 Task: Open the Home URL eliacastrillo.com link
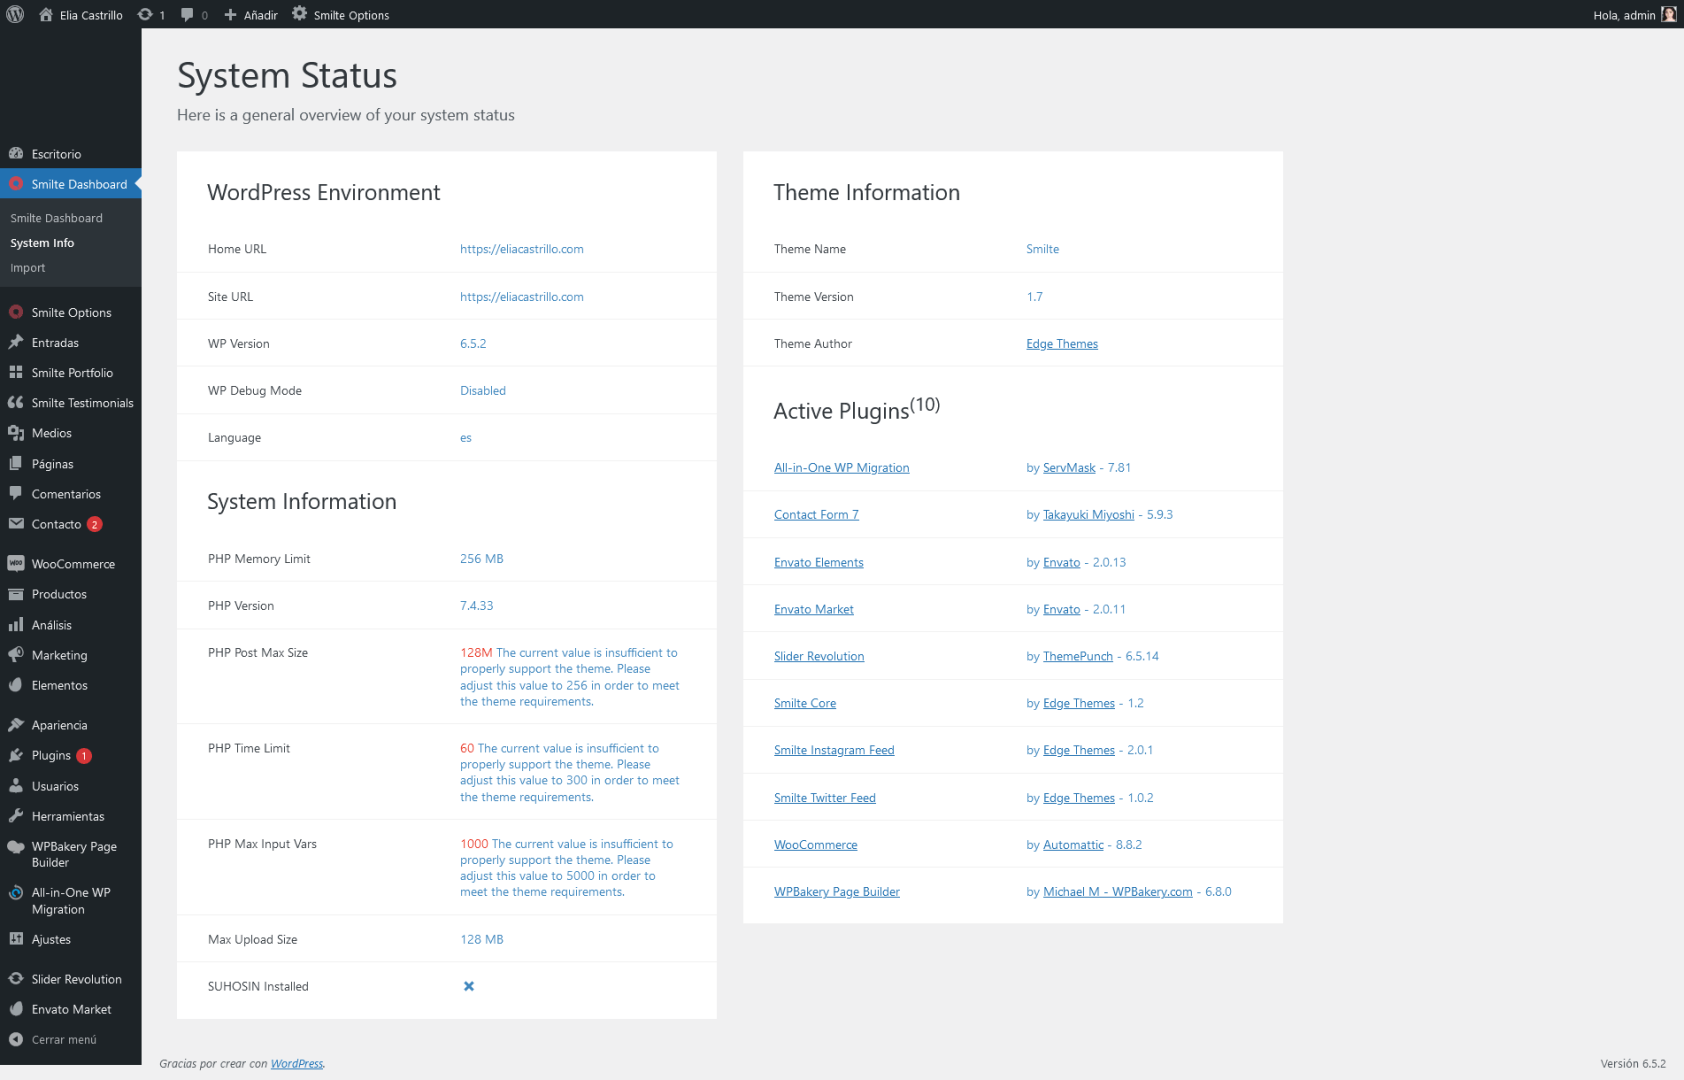[x=521, y=249]
